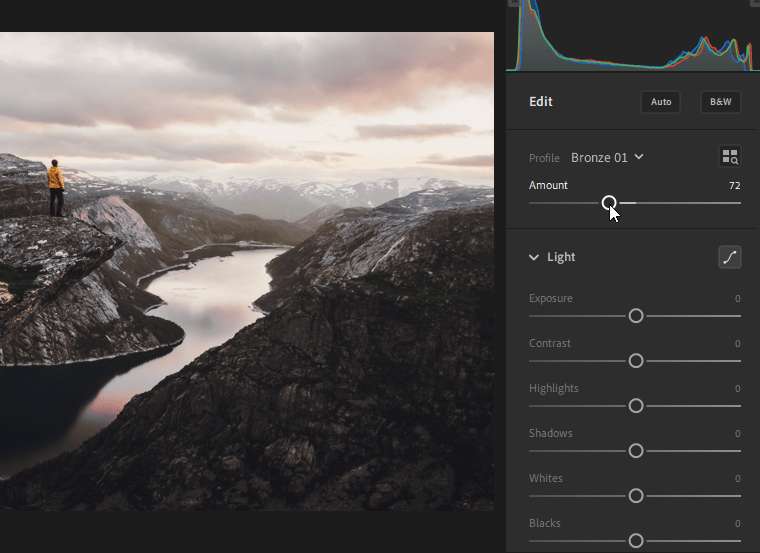Apply Auto adjustments
Image resolution: width=760 pixels, height=553 pixels.
[x=661, y=102]
